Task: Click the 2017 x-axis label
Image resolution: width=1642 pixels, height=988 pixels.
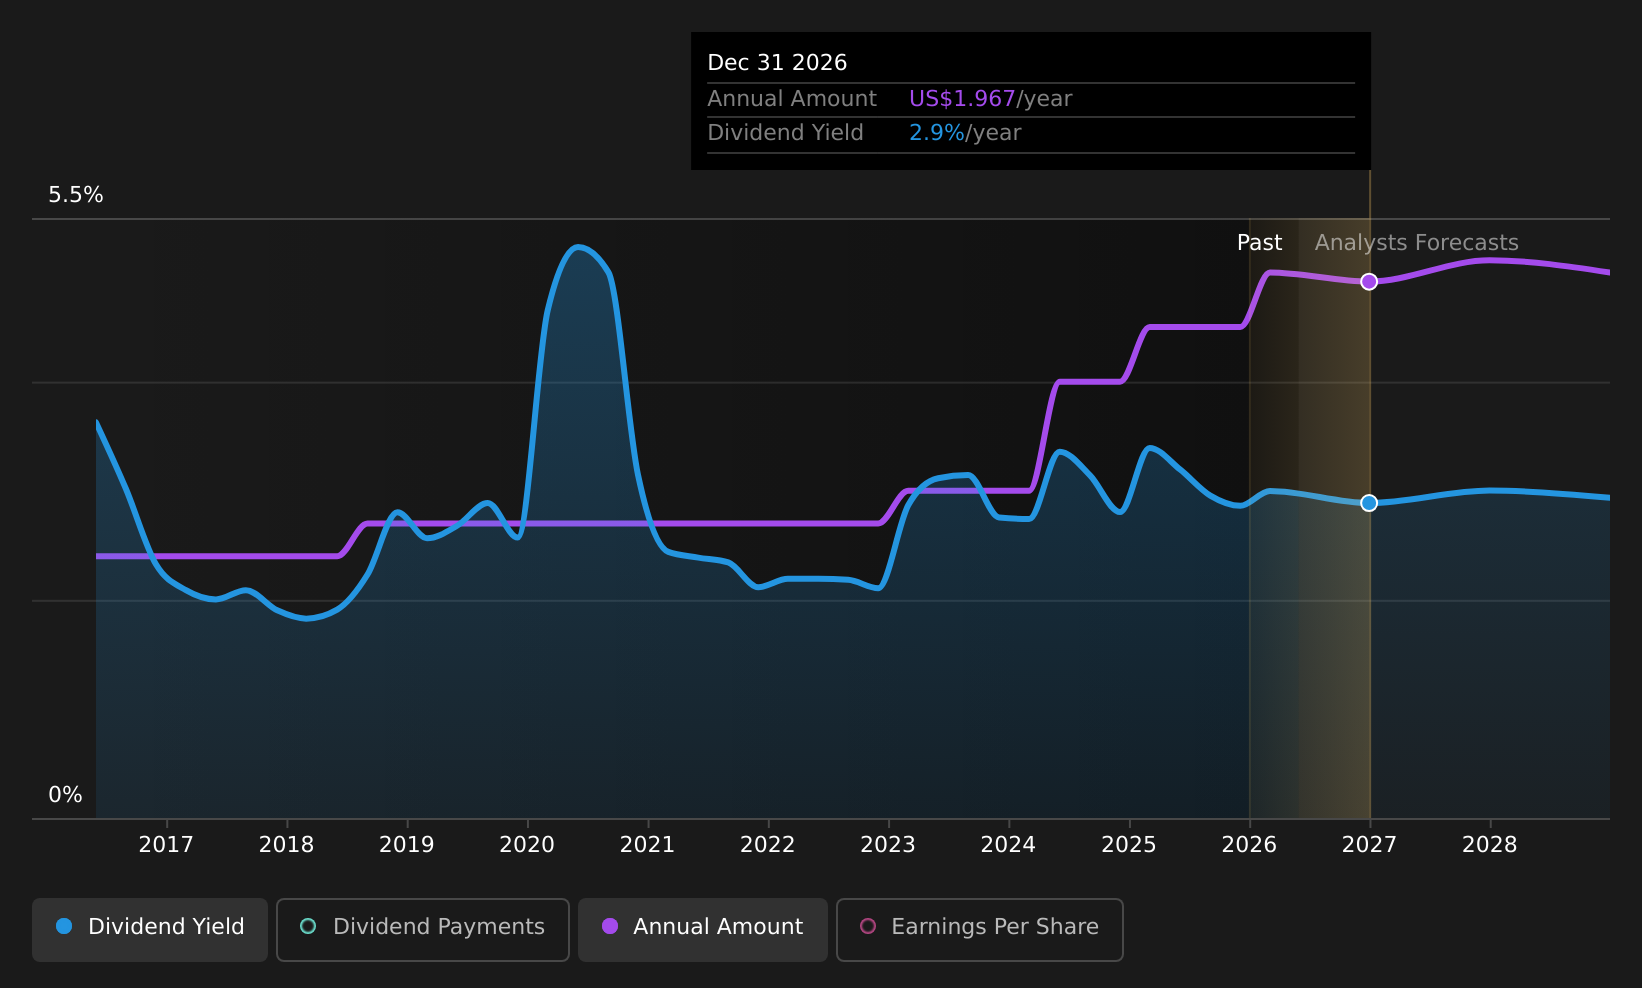Action: pyautogui.click(x=166, y=845)
